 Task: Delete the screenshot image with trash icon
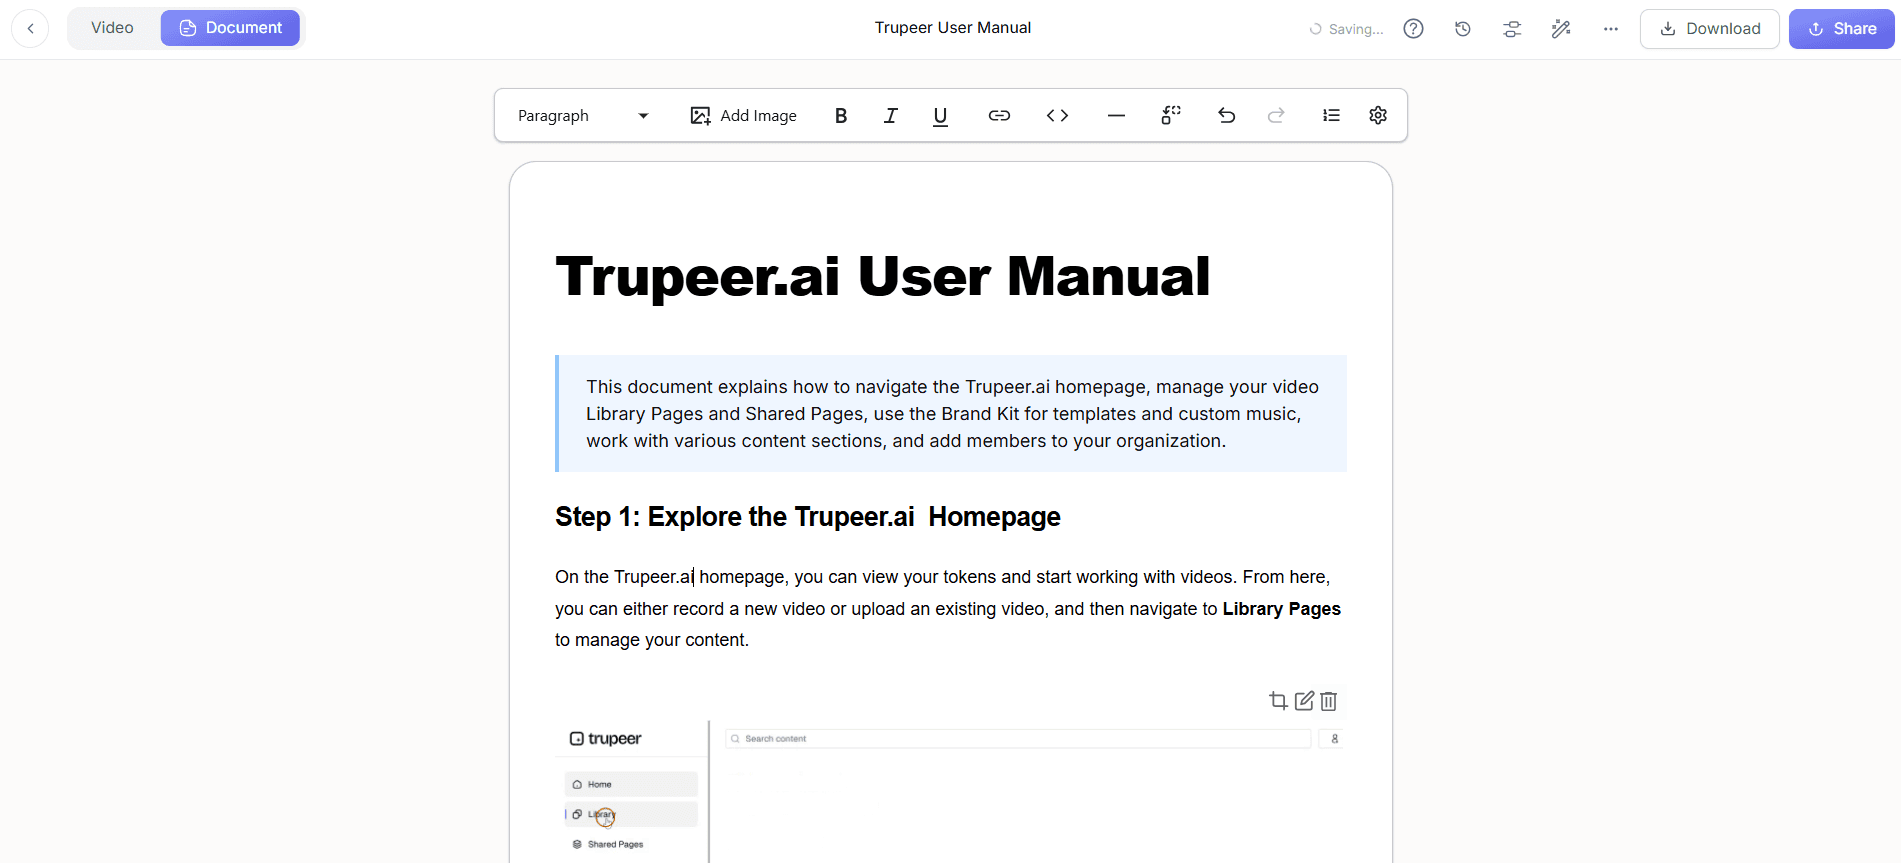click(1328, 701)
